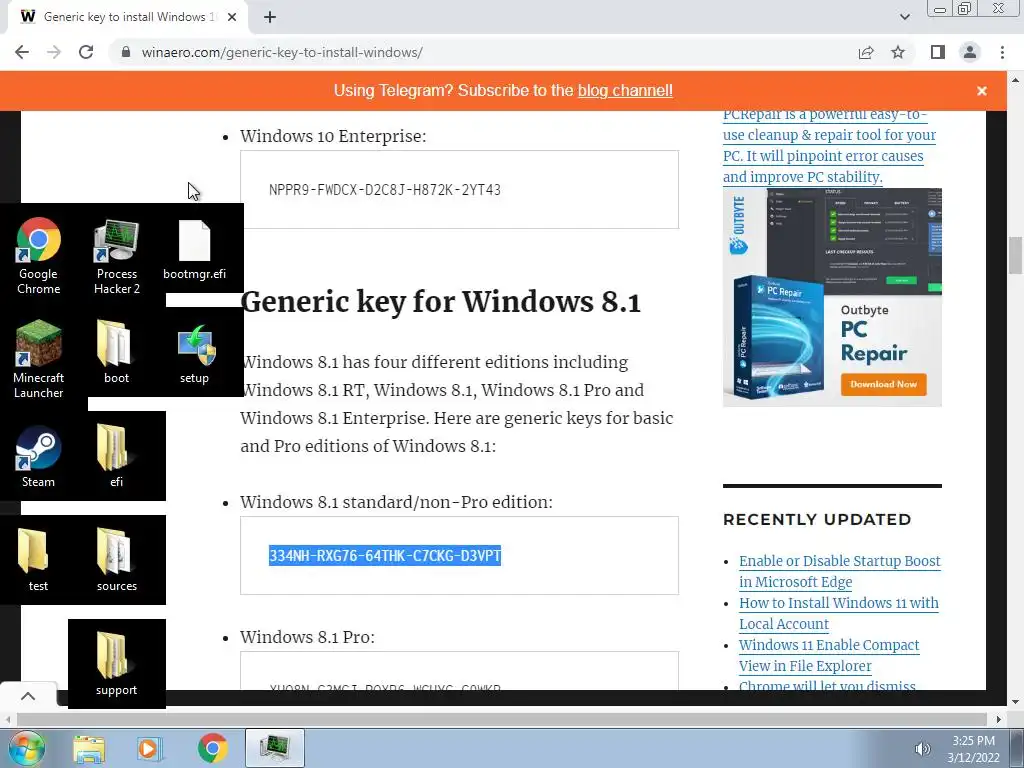
Task: Select the test folder icon
Action: [x=38, y=560]
